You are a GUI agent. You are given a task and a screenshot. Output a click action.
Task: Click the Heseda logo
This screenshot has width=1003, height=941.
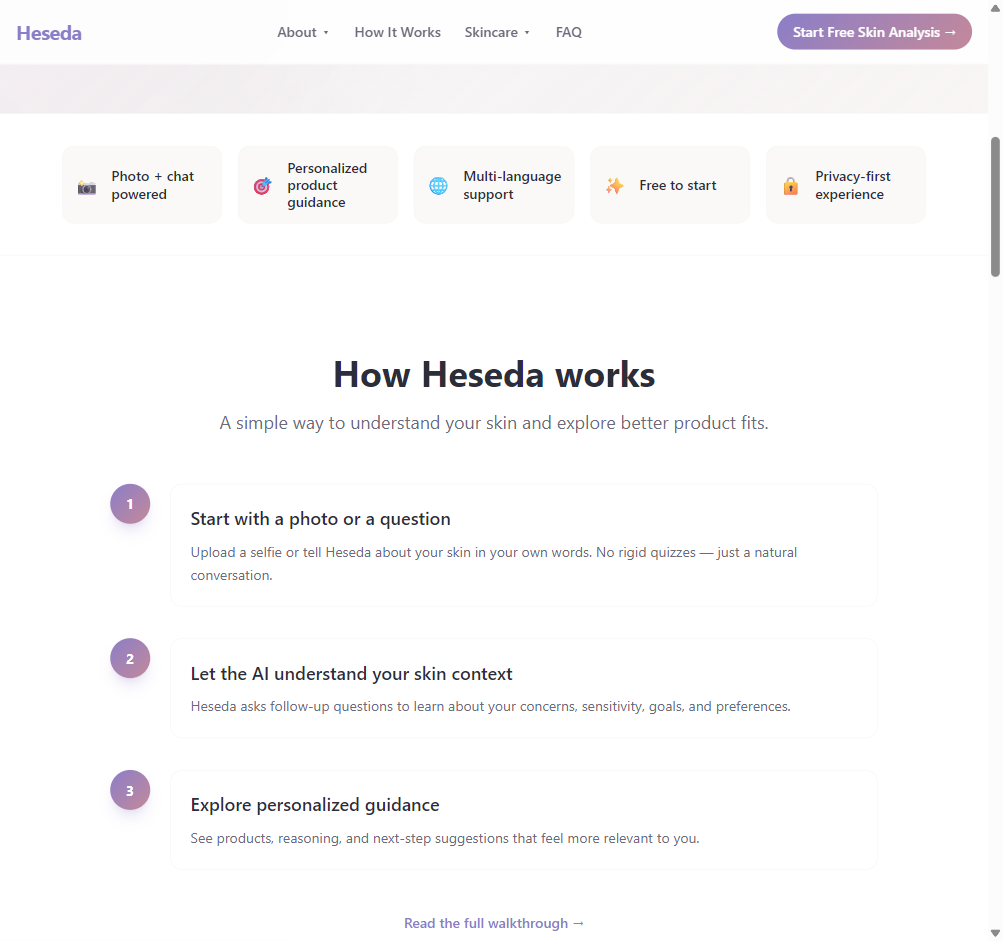pyautogui.click(x=48, y=32)
